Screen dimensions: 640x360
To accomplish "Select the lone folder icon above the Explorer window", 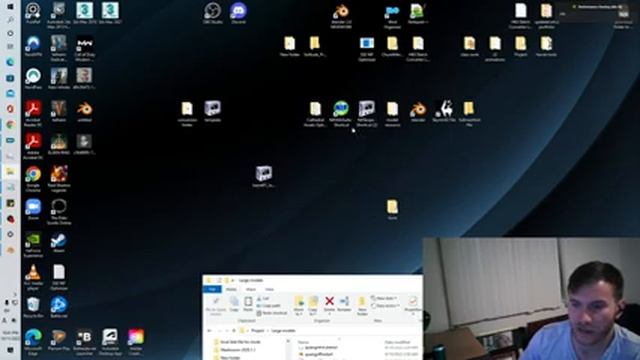I will (392, 209).
